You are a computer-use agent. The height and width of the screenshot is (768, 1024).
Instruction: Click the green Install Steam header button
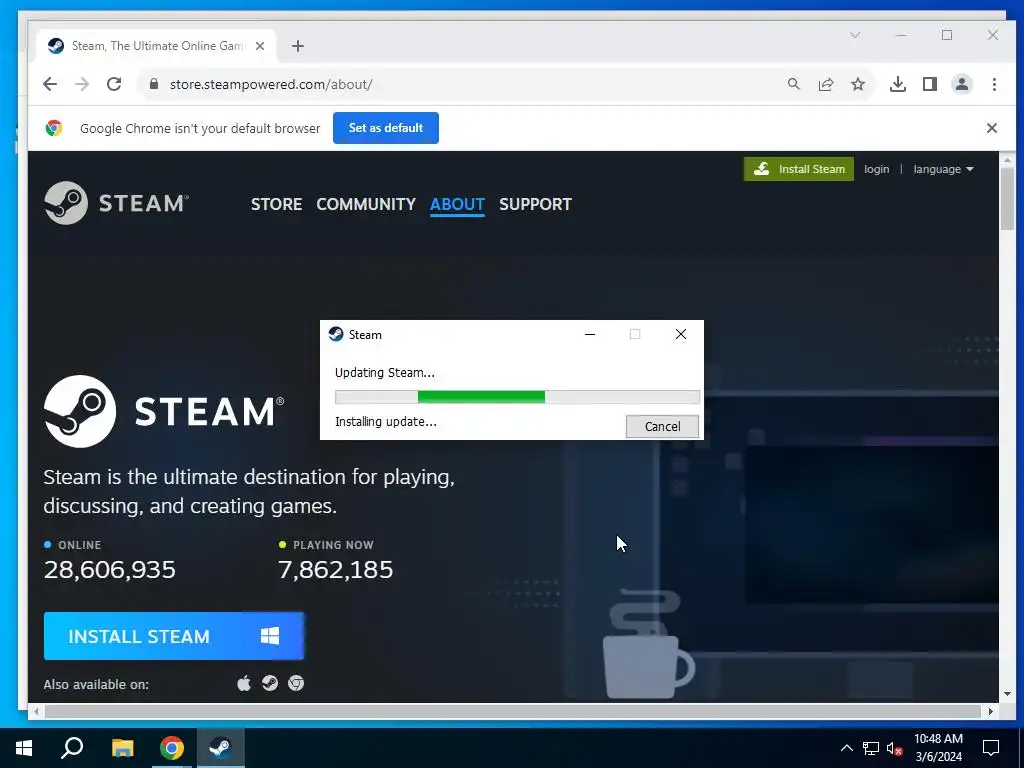[x=799, y=169]
